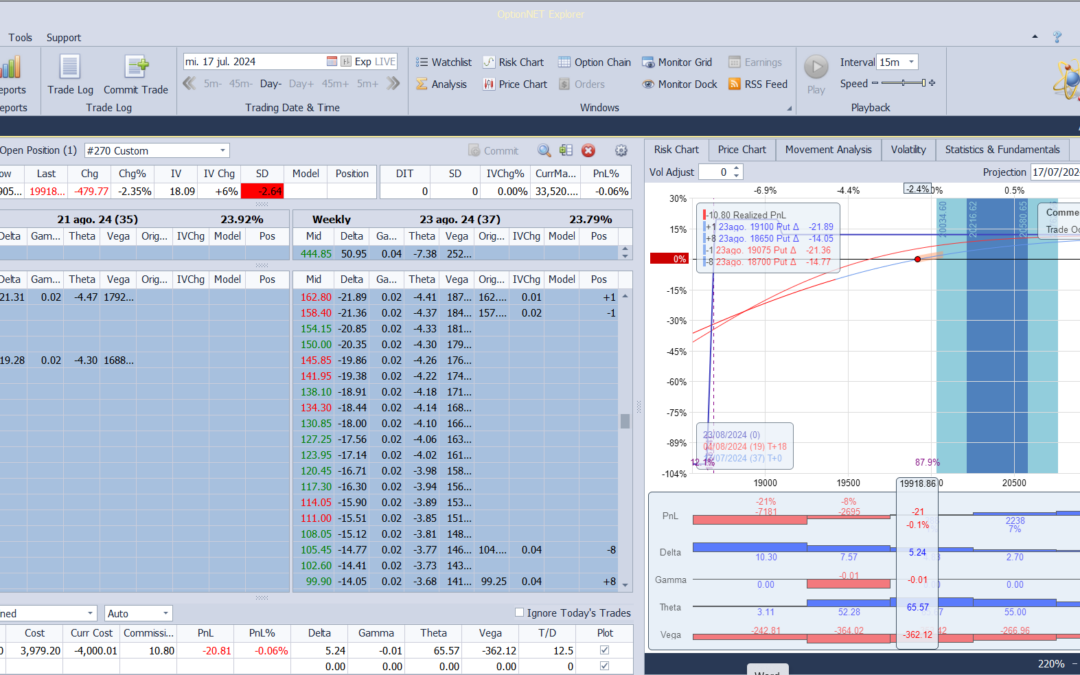1080x675 pixels.
Task: Switch to the Risk Chart tab
Action: (676, 149)
